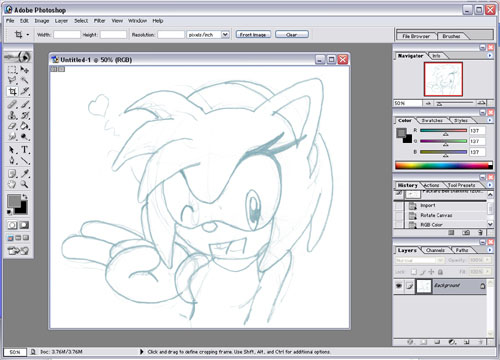
Task: Select the Eraser tool
Action: pos(12,126)
